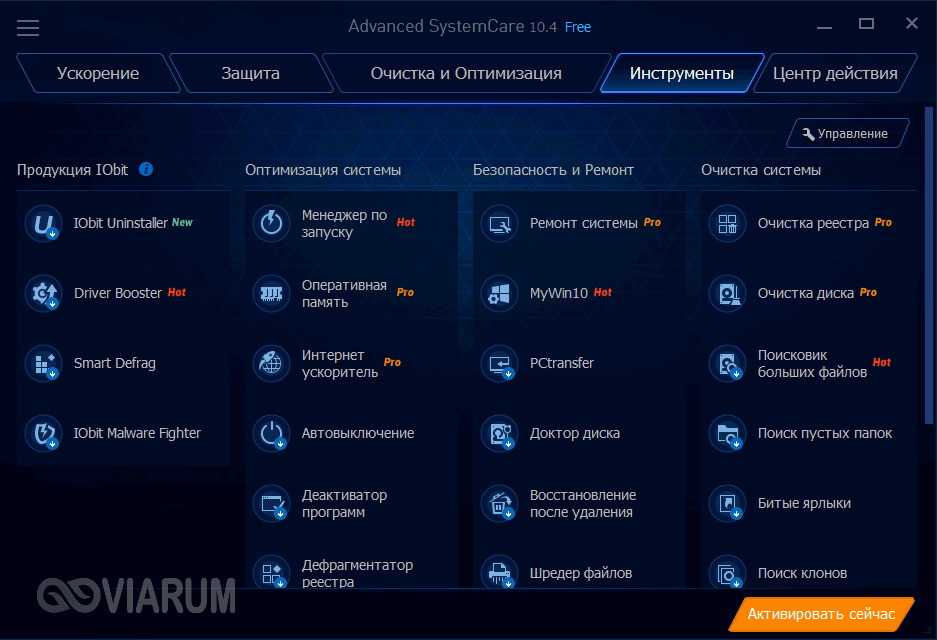The height and width of the screenshot is (640, 937).
Task: Click the Доктор диска label
Action: (x=575, y=433)
